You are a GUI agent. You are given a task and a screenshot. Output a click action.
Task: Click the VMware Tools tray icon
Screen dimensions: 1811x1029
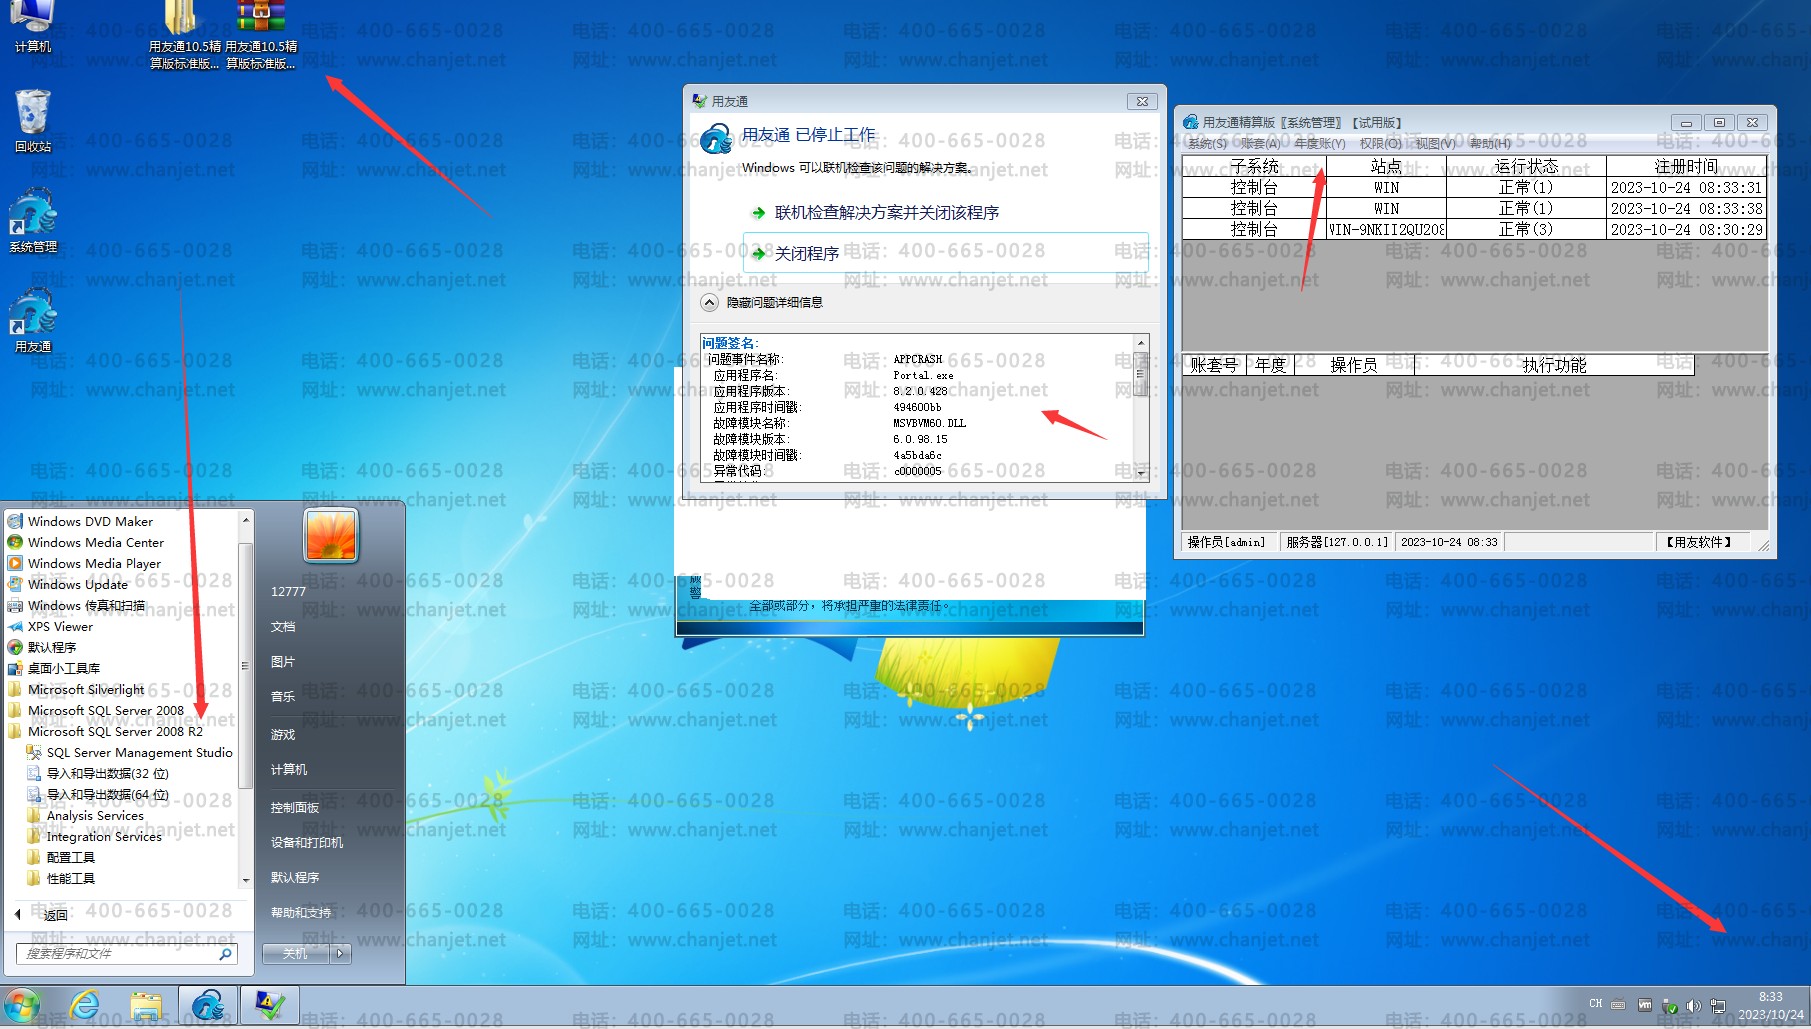[x=1645, y=1005]
